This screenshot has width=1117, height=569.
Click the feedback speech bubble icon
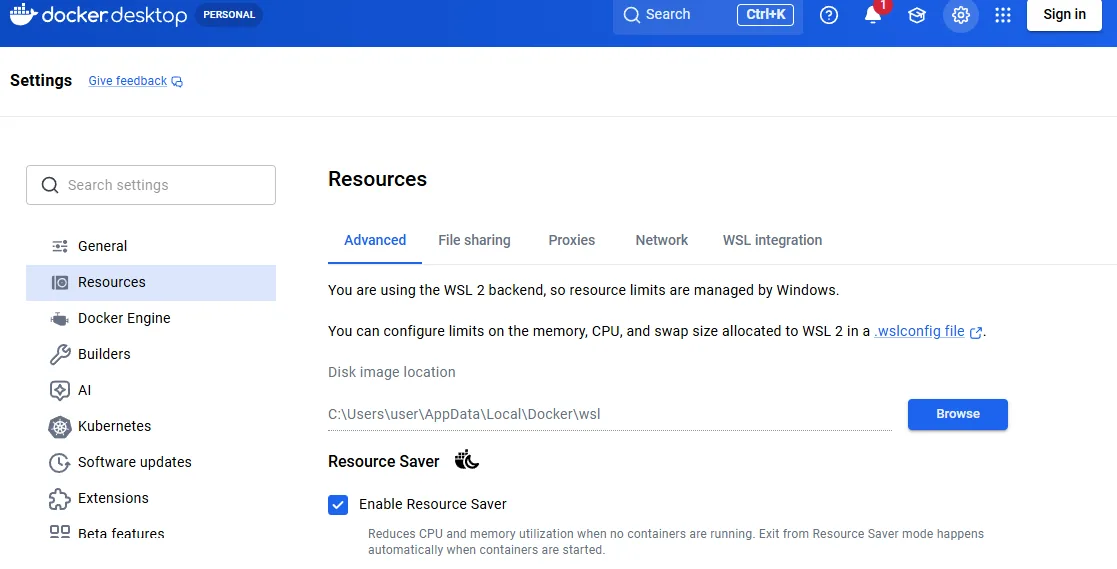coord(177,82)
